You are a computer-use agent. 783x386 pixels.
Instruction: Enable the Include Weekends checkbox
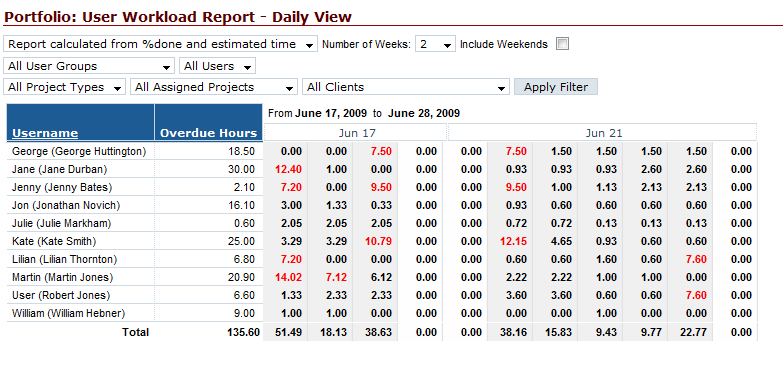tap(563, 44)
